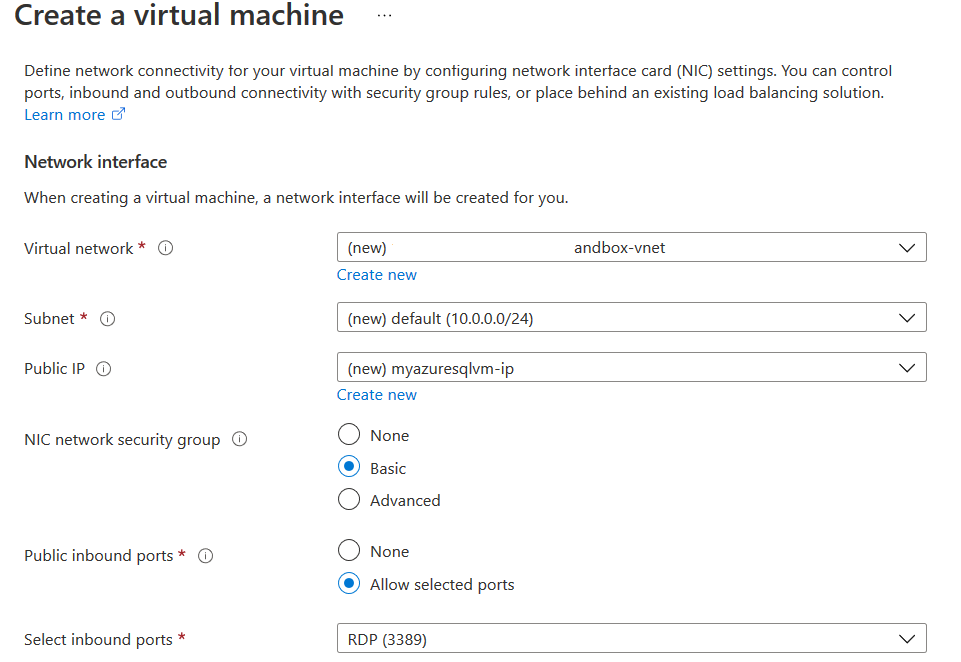
Task: Click the Virtual network info icon
Action: click(166, 248)
